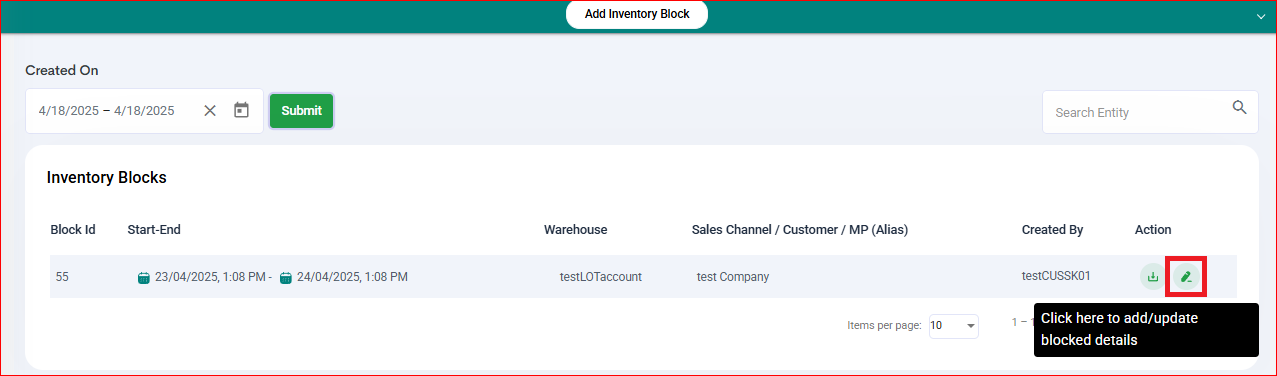Select the testLOTaccount warehouse cell
The height and width of the screenshot is (376, 1277).
(601, 277)
